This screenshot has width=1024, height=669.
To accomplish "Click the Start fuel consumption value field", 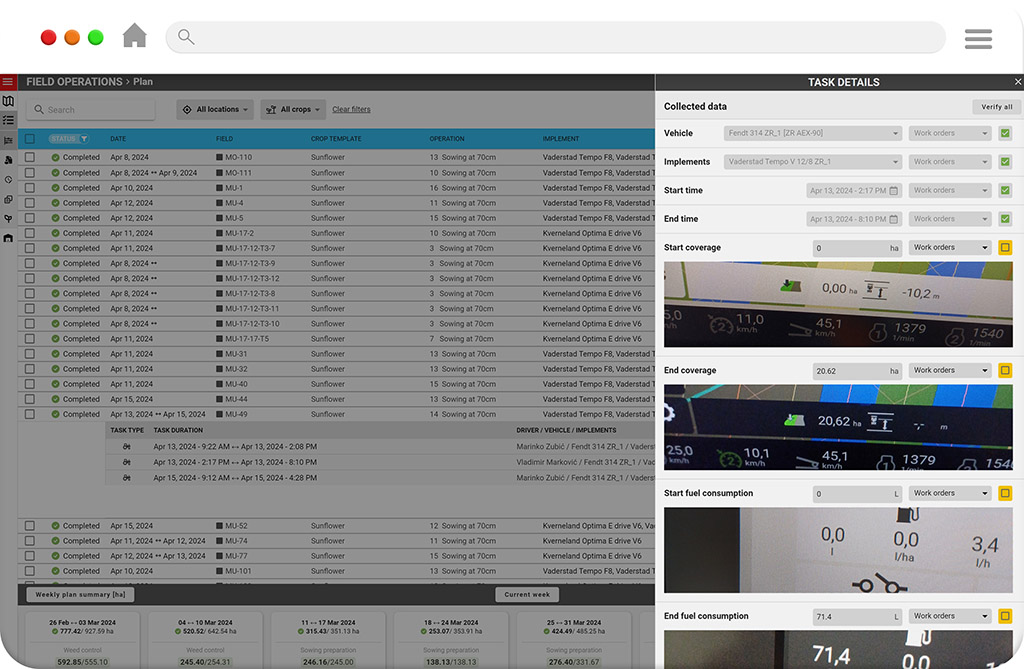I will coord(857,494).
